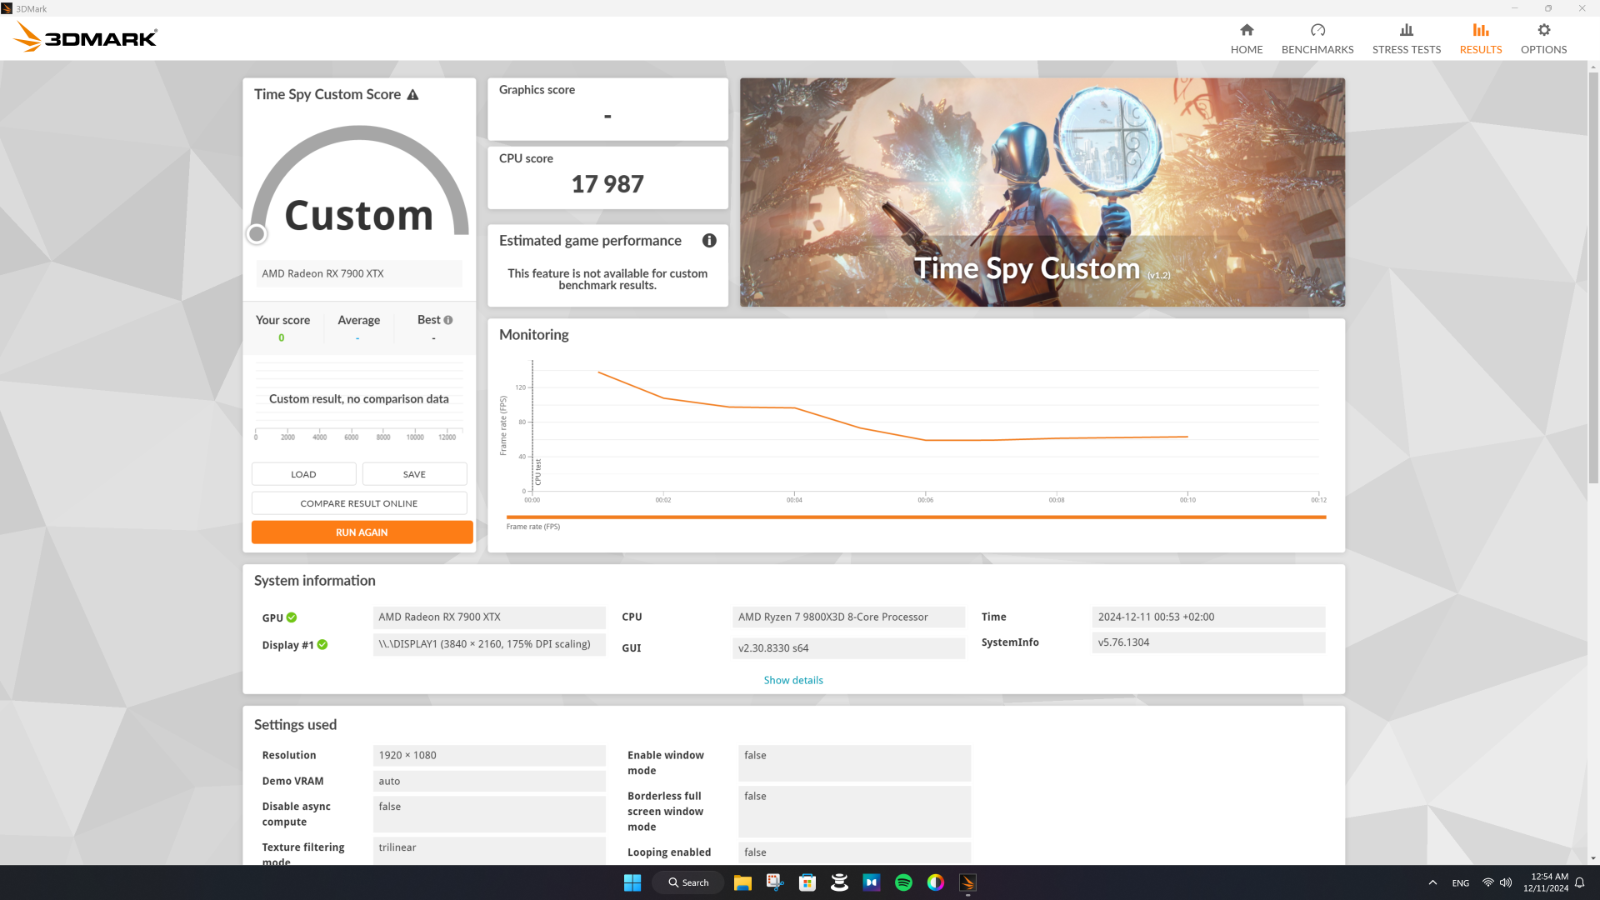Click the Looping enabled value false
The image size is (1600, 900).
point(855,852)
